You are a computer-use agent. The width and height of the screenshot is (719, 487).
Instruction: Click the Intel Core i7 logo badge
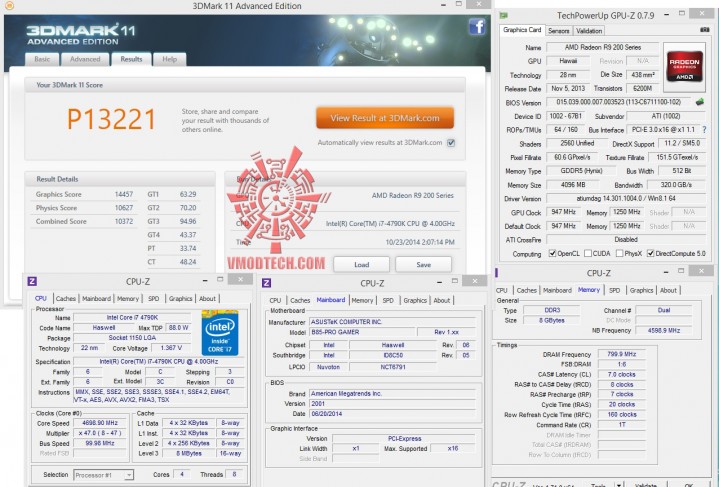220,333
